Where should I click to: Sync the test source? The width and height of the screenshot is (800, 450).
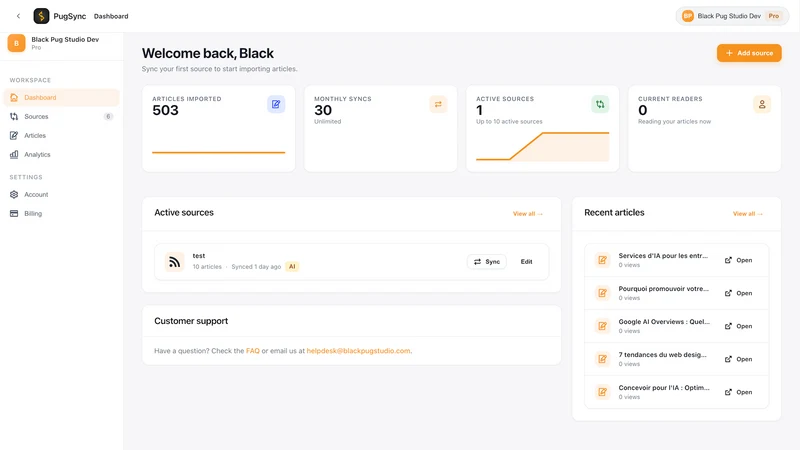pos(487,262)
